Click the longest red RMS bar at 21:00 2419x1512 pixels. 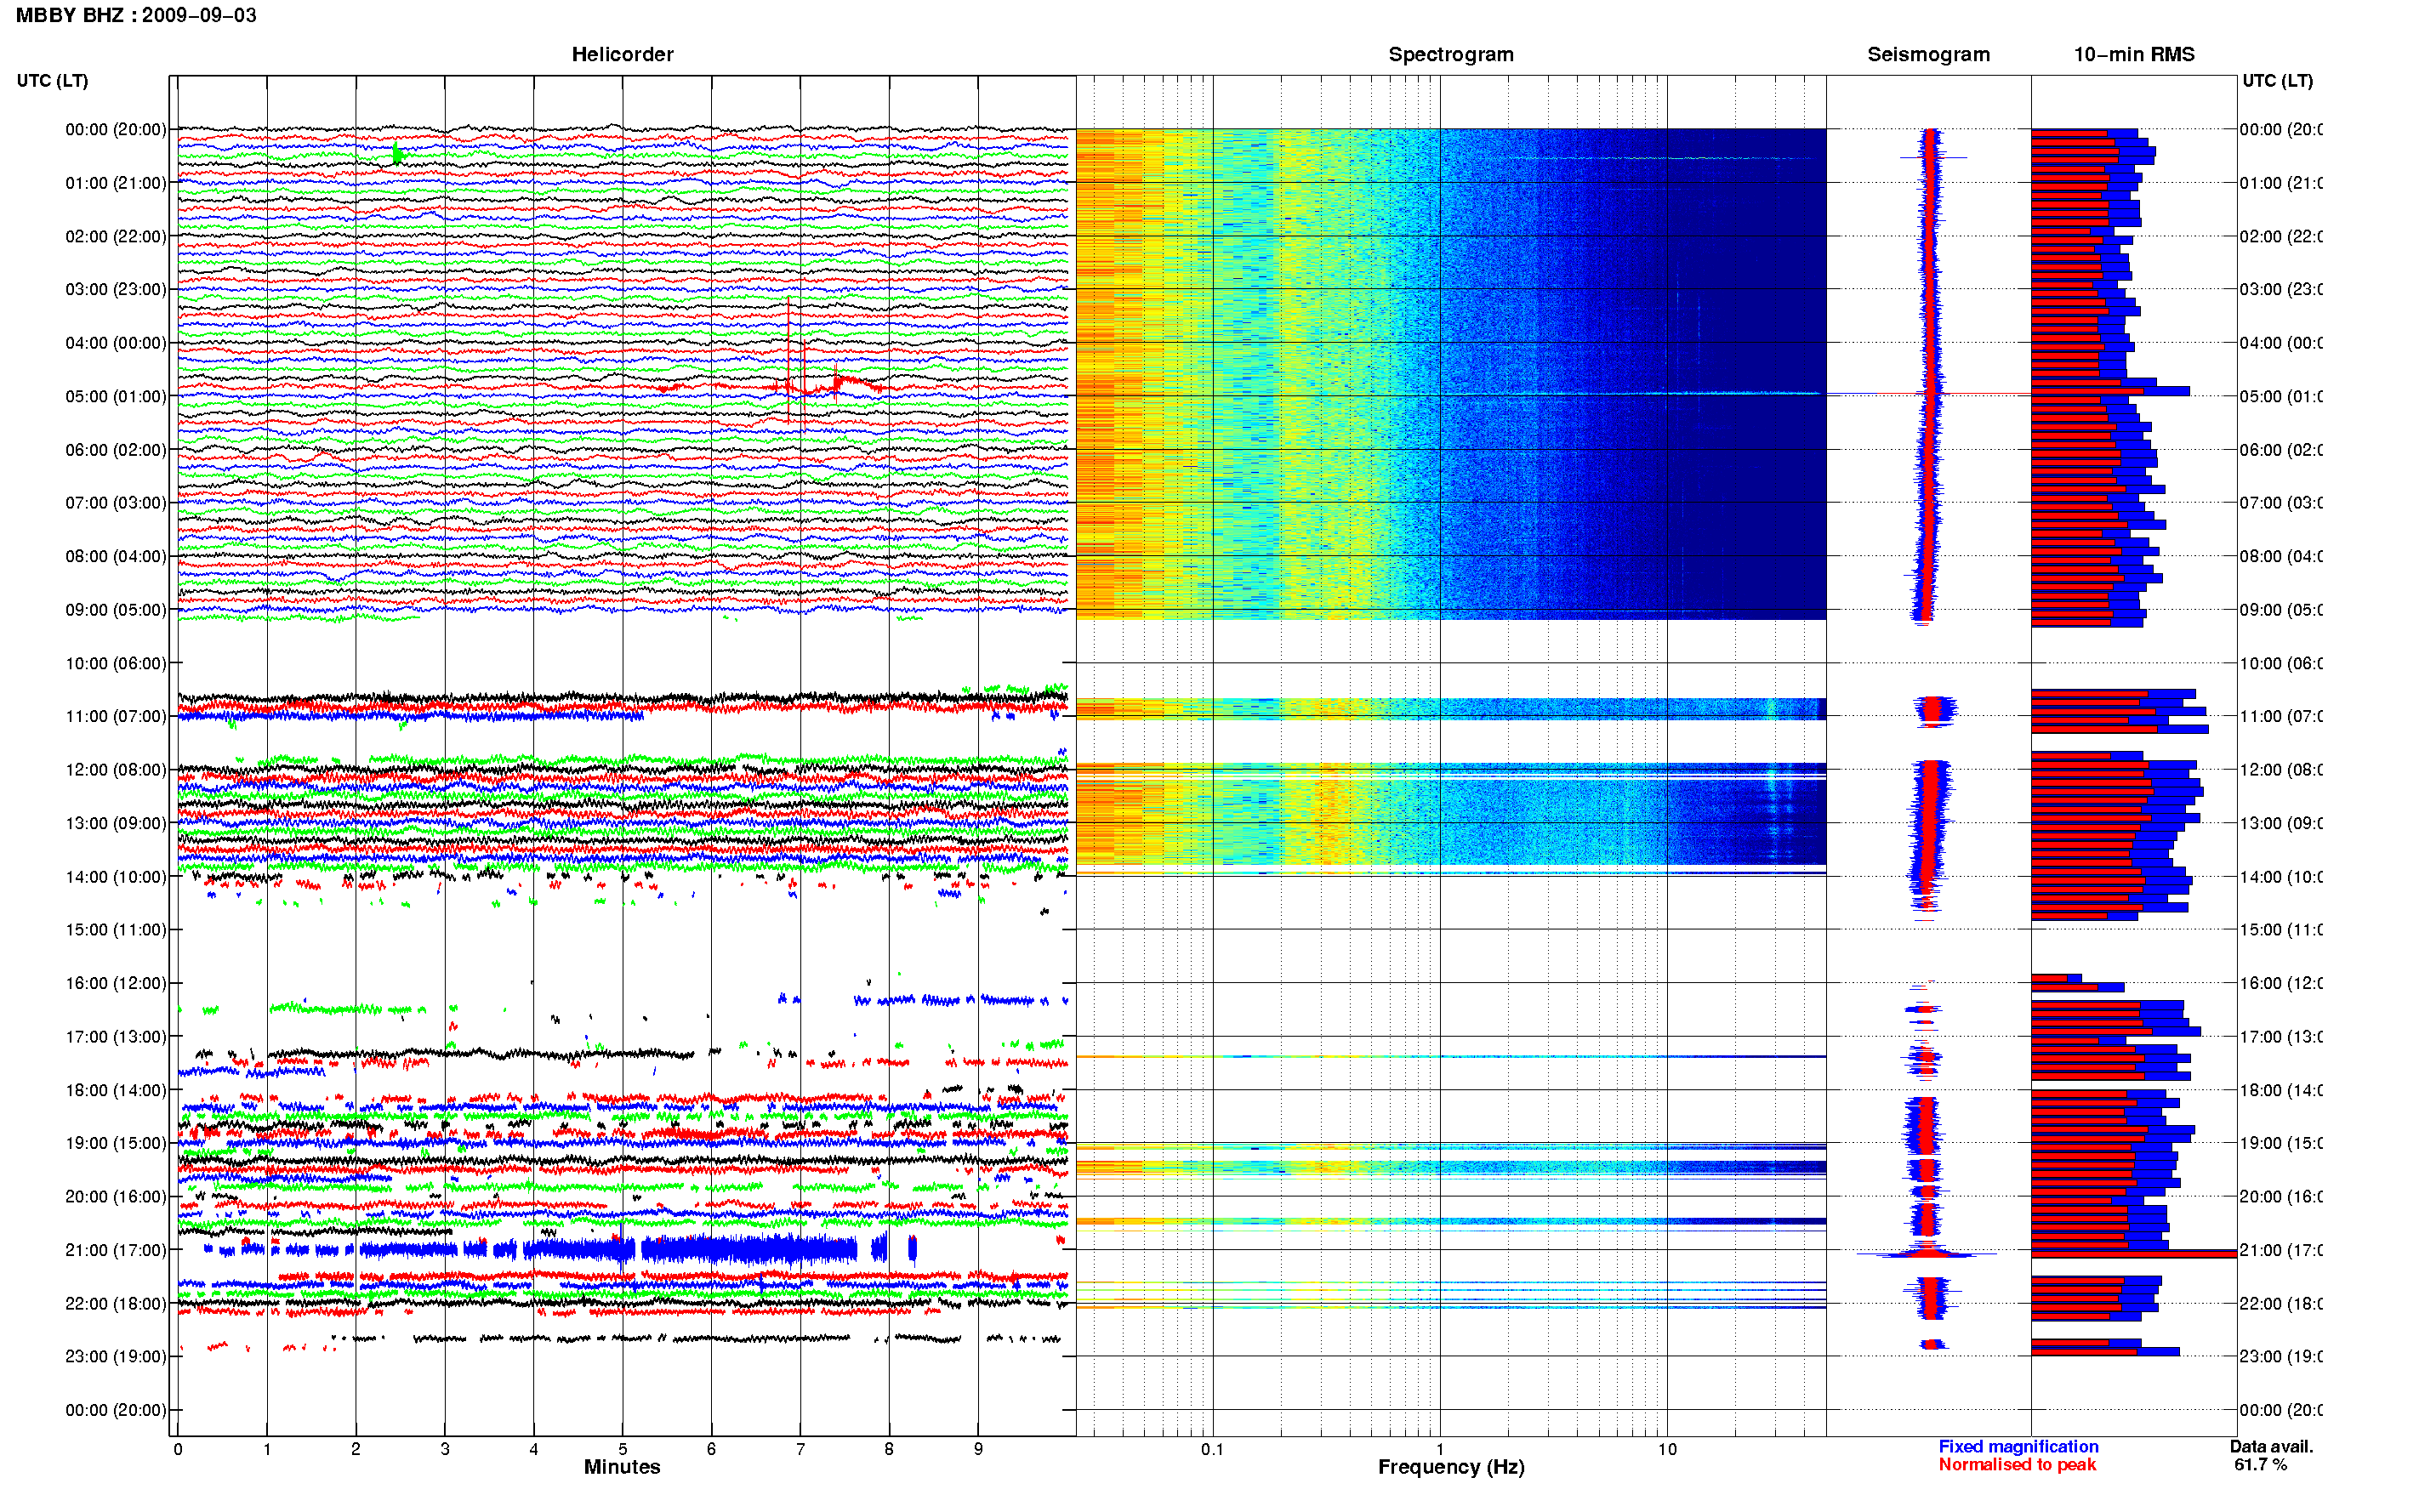(x=2133, y=1253)
